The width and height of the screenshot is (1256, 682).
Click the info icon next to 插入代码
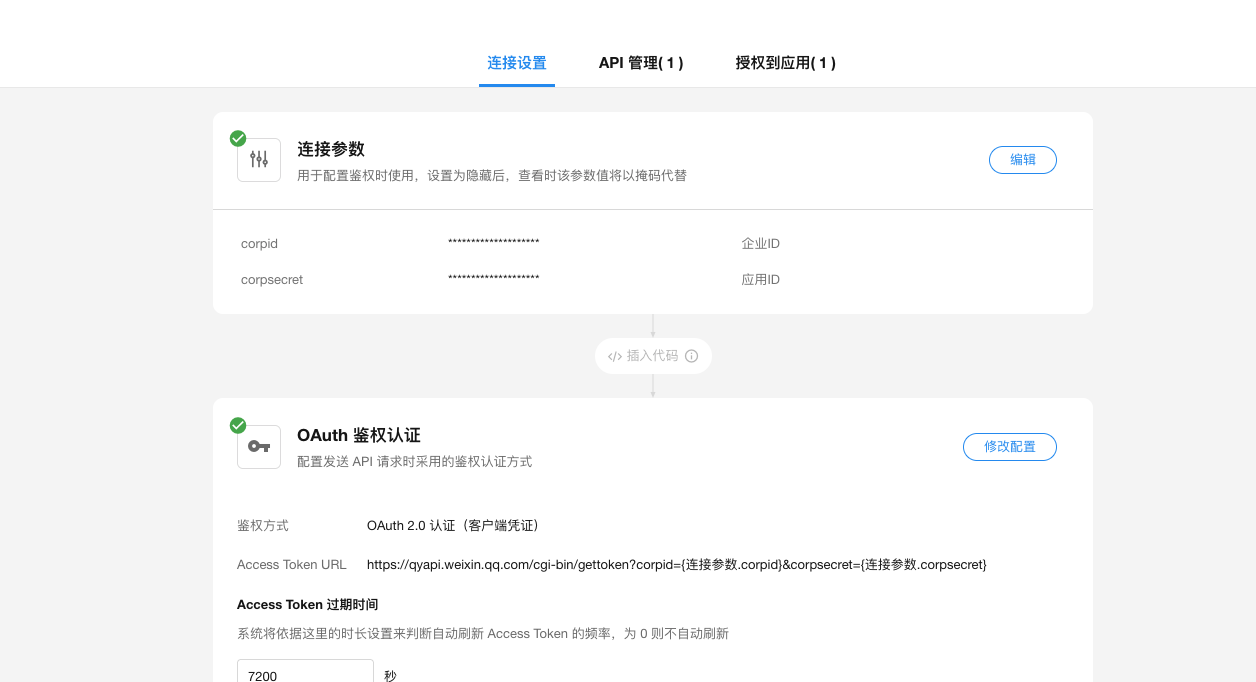pos(691,356)
